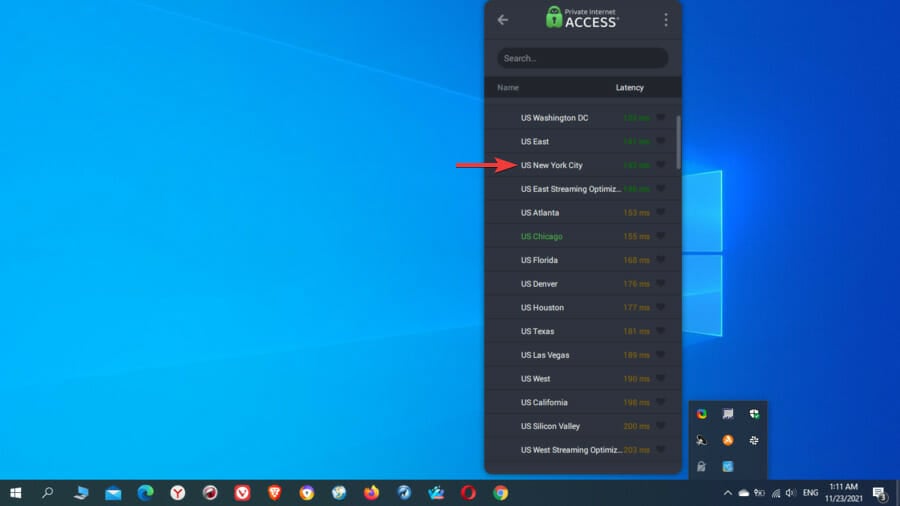This screenshot has height=506, width=900.
Task: Open the Windows Start menu
Action: tap(15, 493)
